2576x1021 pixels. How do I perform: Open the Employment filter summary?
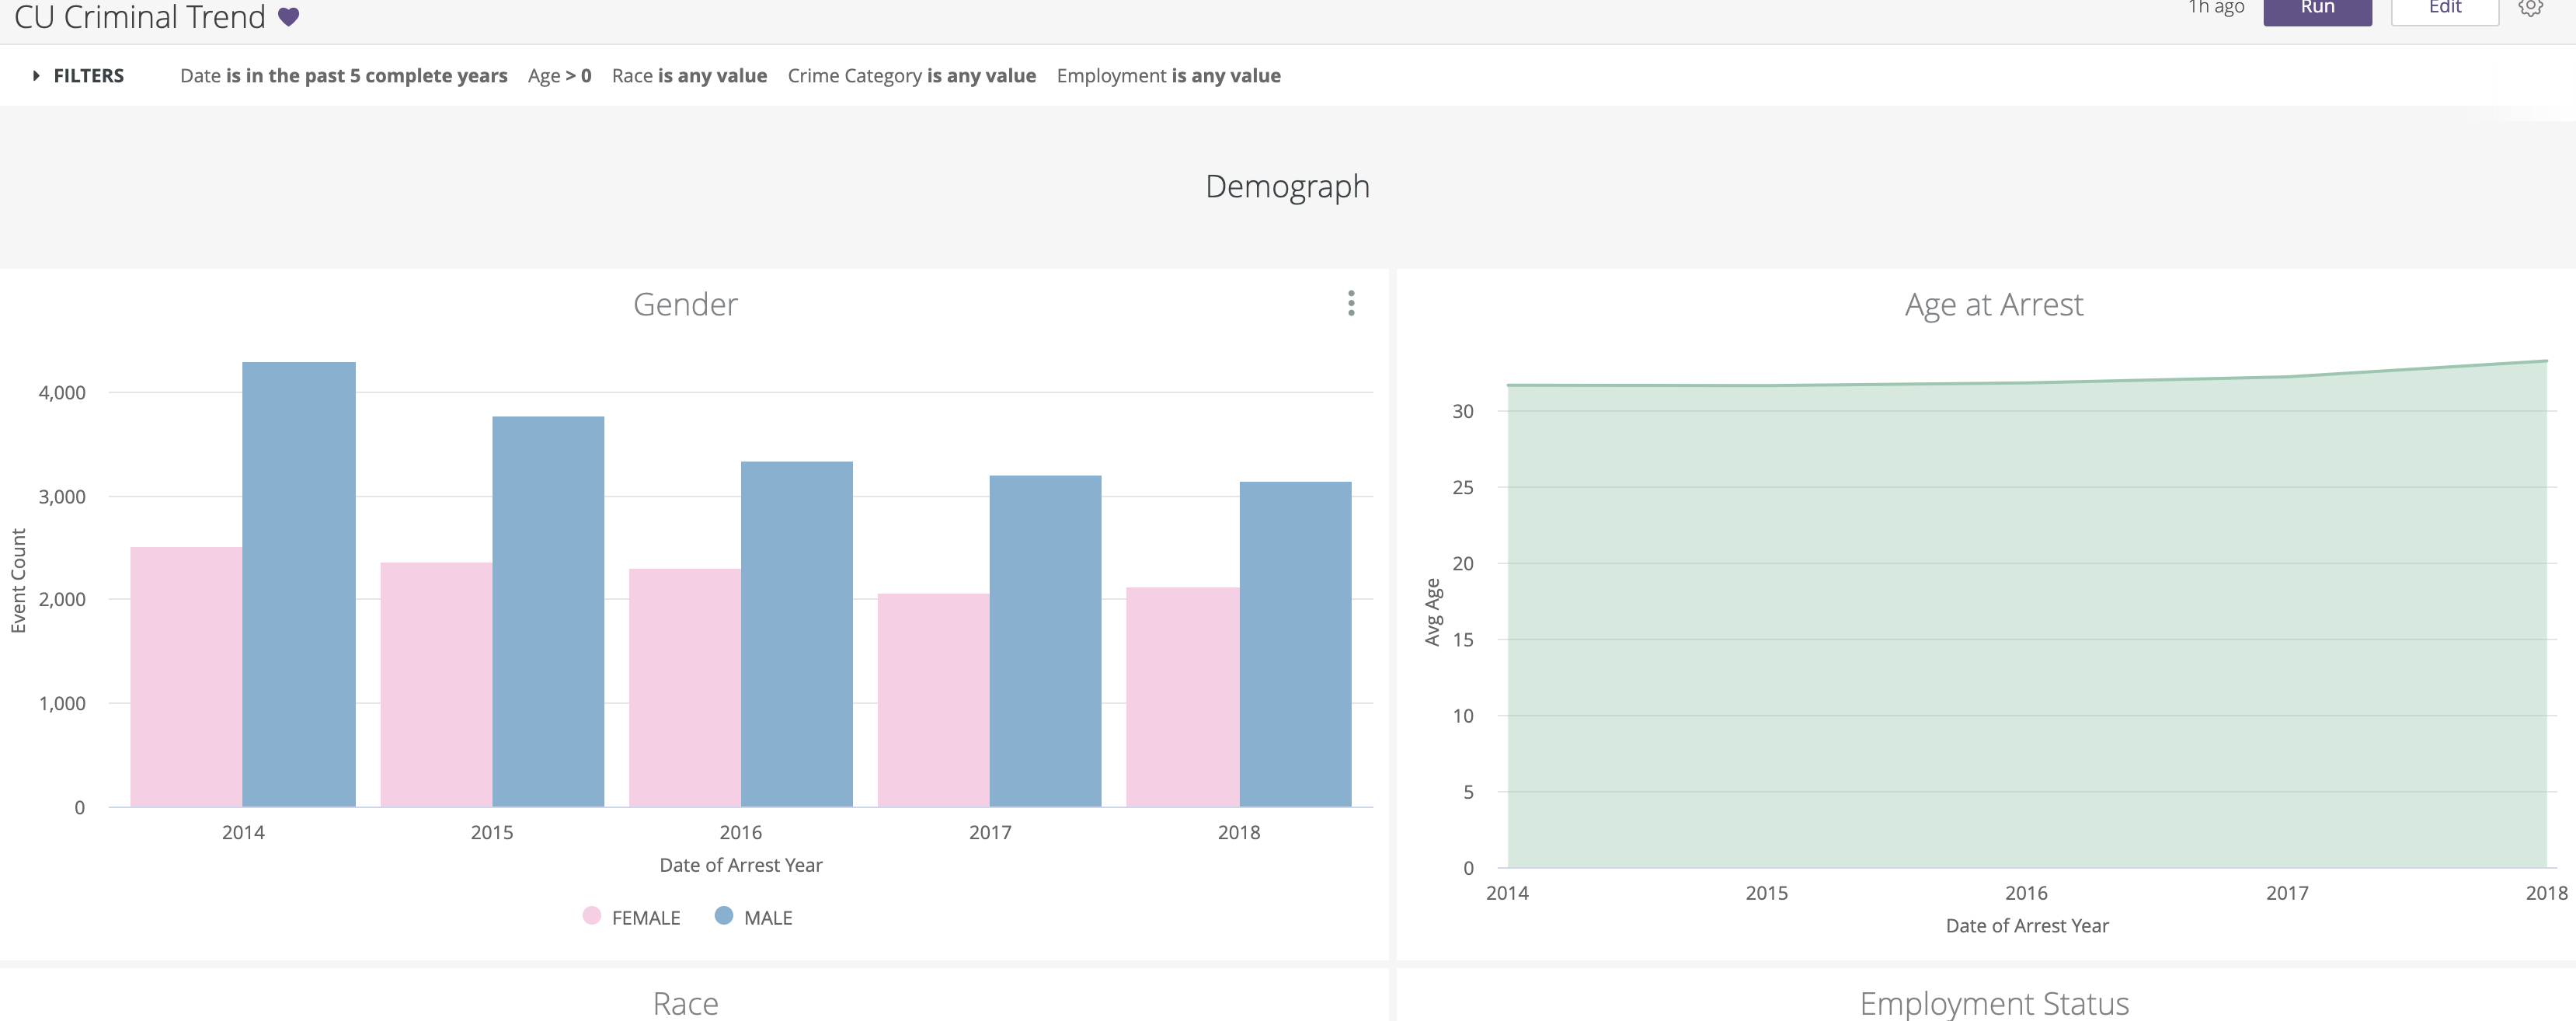click(1168, 76)
